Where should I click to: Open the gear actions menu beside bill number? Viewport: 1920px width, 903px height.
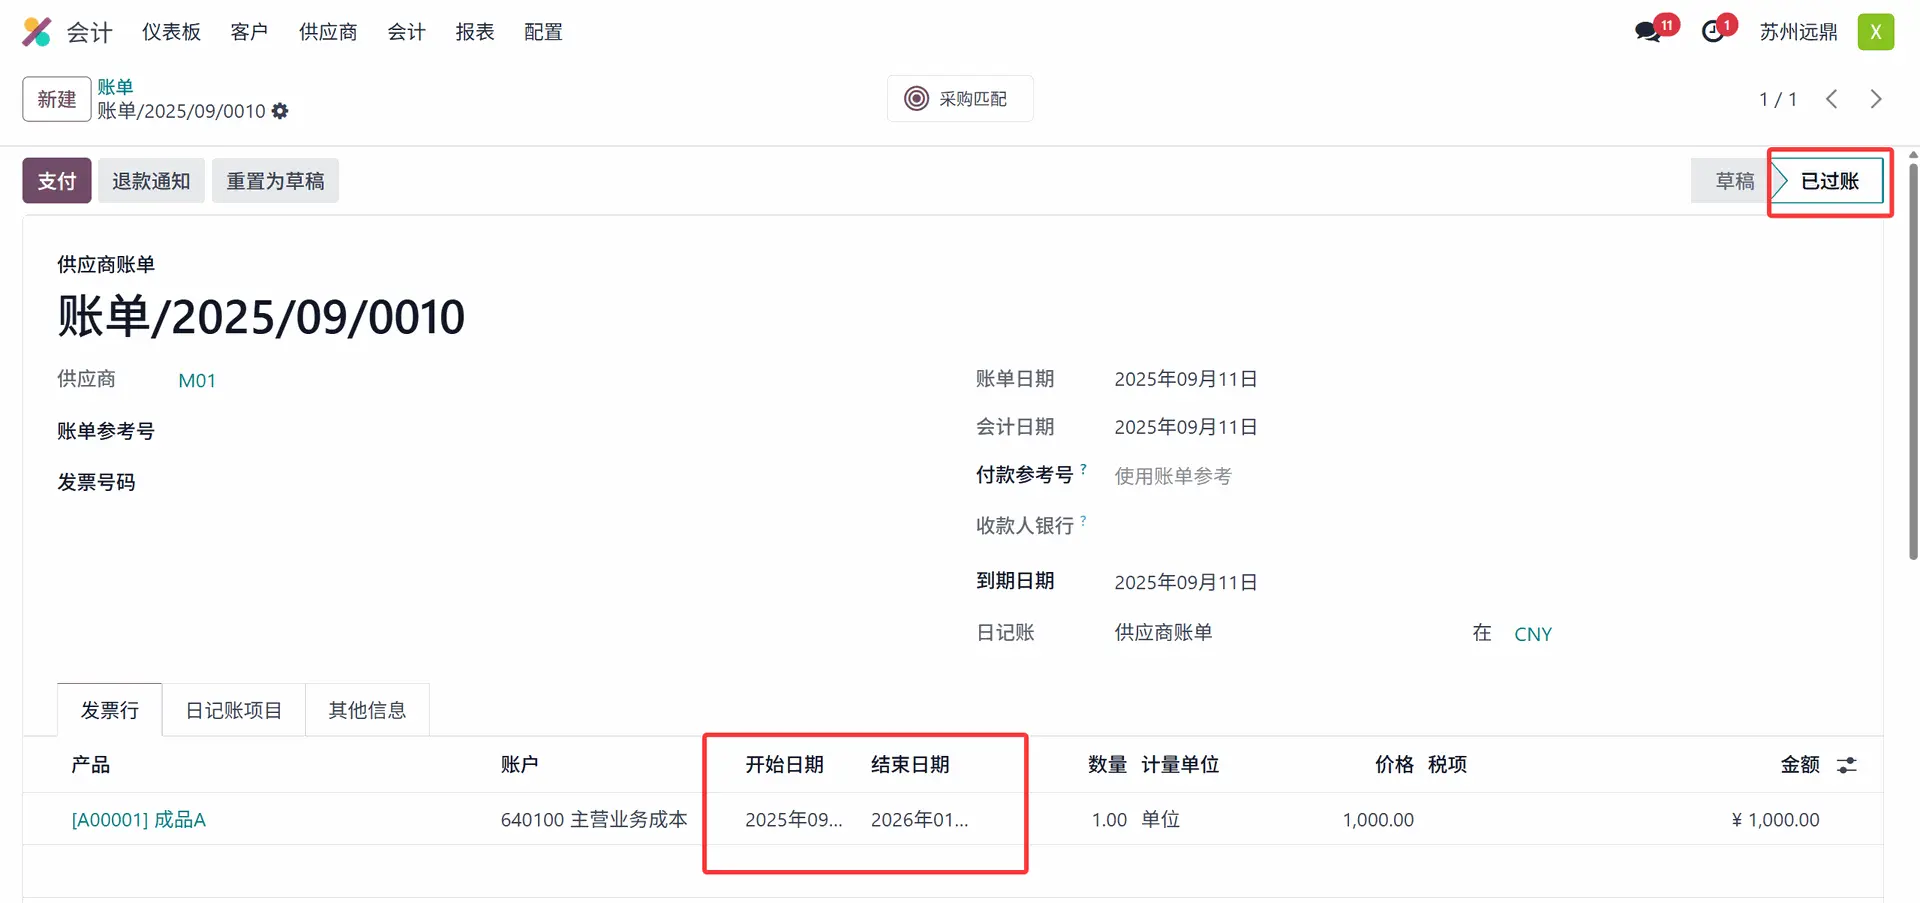pyautogui.click(x=280, y=111)
